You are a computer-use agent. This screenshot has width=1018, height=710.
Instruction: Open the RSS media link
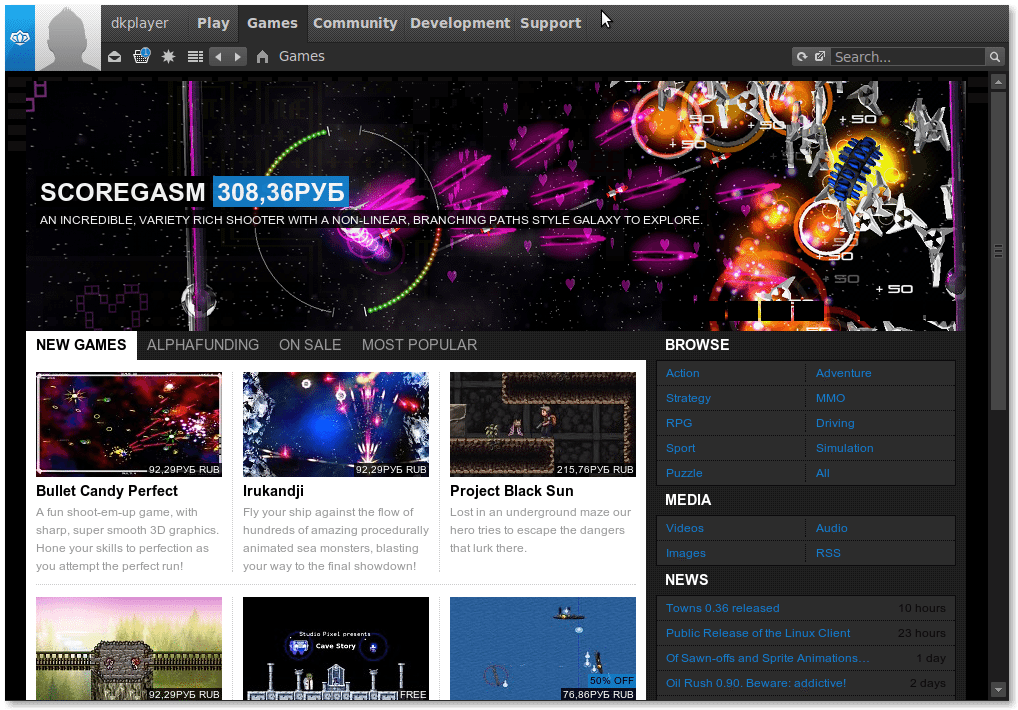(x=828, y=554)
